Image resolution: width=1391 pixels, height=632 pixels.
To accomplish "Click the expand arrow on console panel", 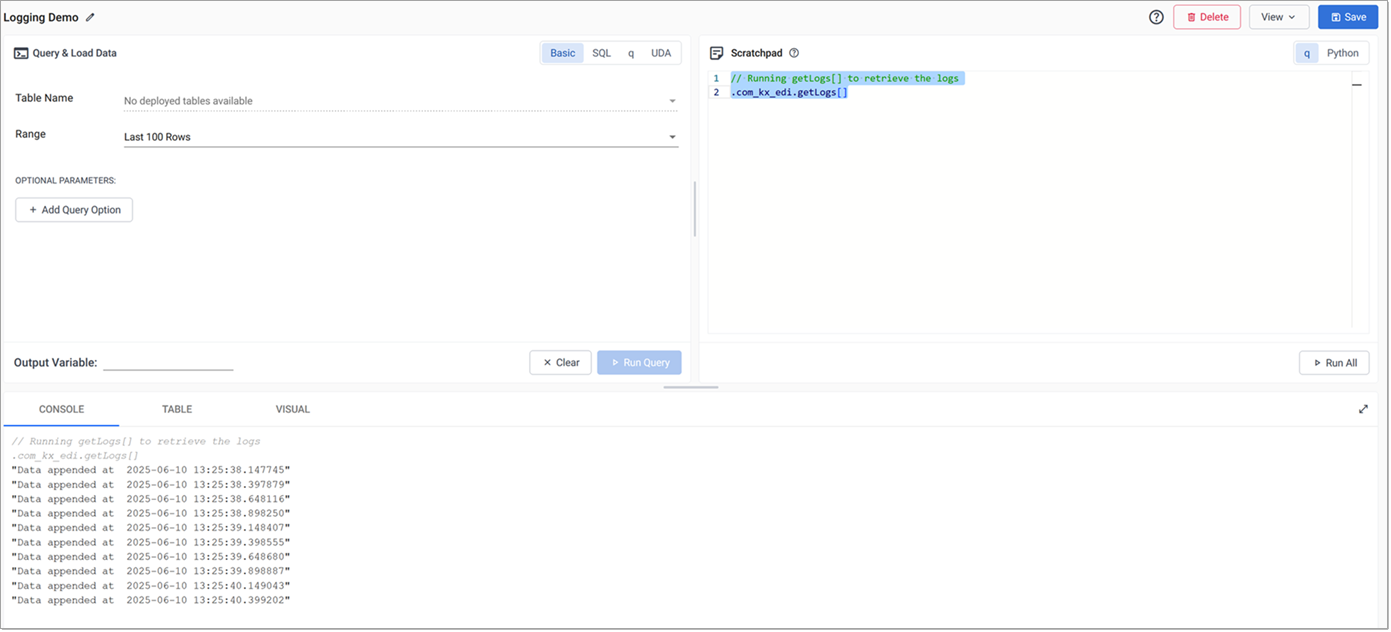I will (x=1363, y=408).
